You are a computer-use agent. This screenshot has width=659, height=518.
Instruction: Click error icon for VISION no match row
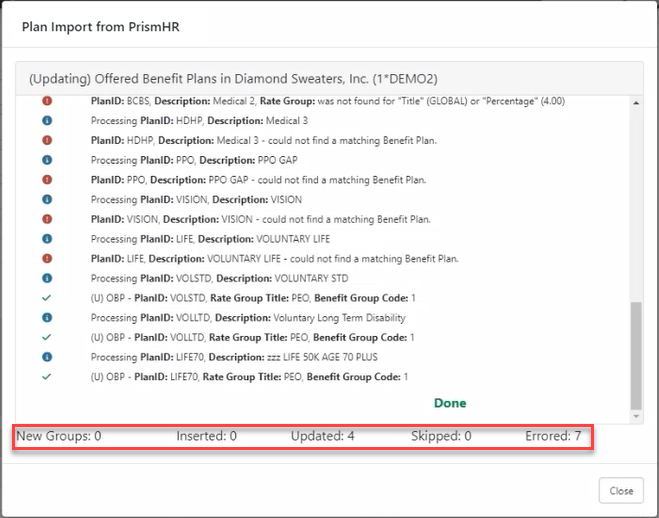coord(47,219)
